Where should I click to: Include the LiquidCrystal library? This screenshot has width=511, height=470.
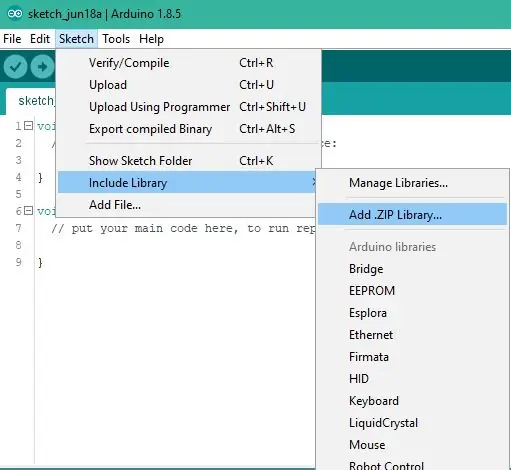point(412,423)
